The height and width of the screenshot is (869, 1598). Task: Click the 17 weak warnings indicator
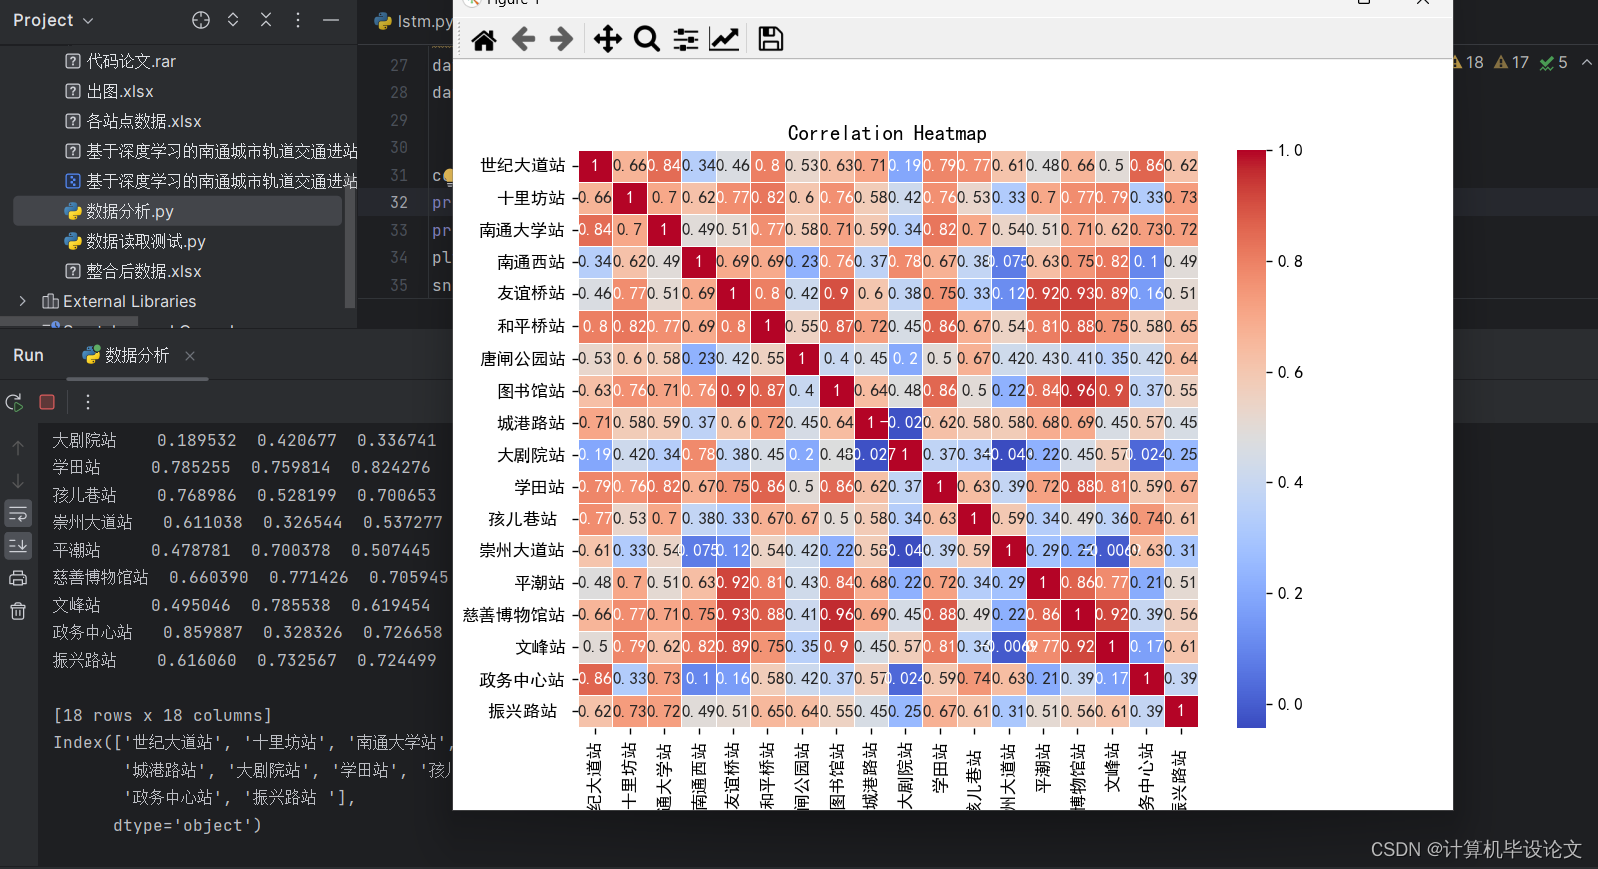1511,62
